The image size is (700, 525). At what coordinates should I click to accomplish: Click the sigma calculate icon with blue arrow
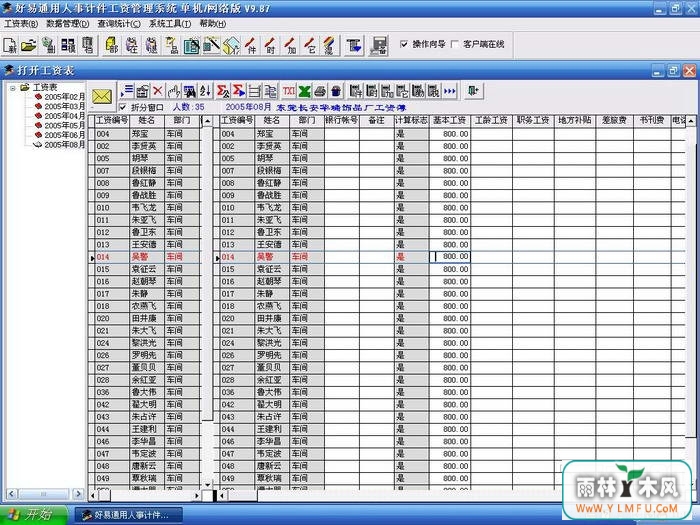[238, 91]
